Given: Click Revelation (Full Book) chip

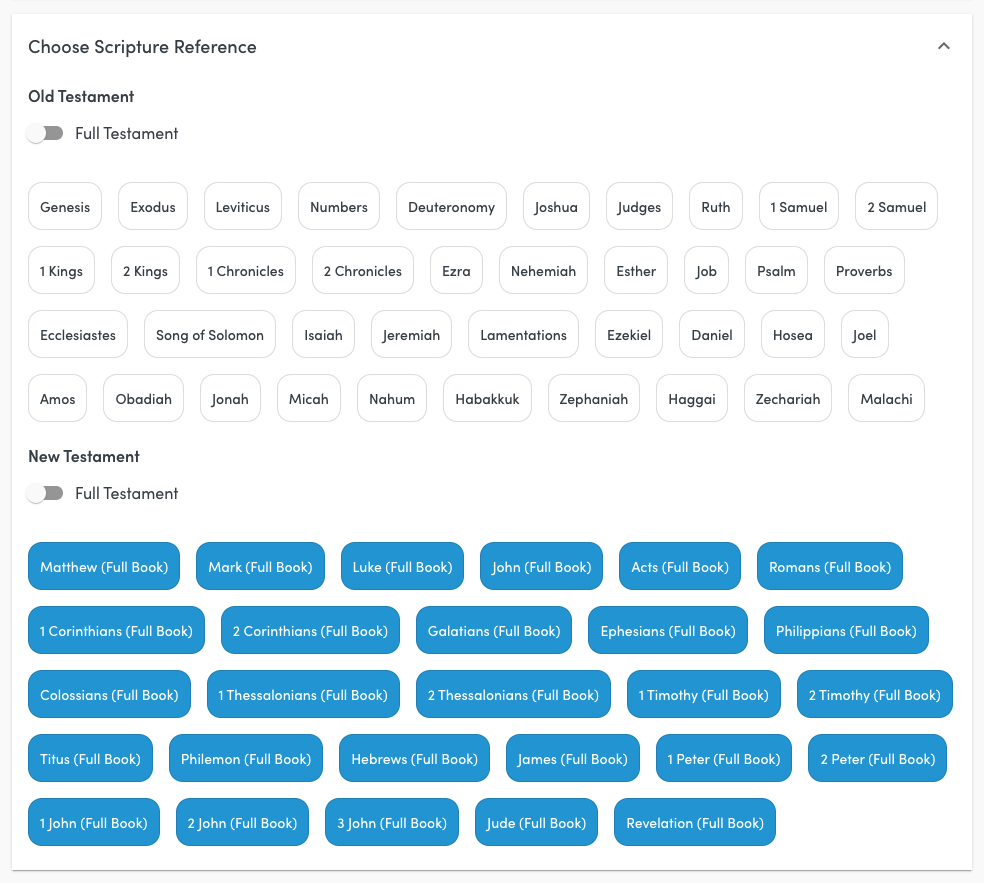Looking at the screenshot, I should pyautogui.click(x=695, y=823).
